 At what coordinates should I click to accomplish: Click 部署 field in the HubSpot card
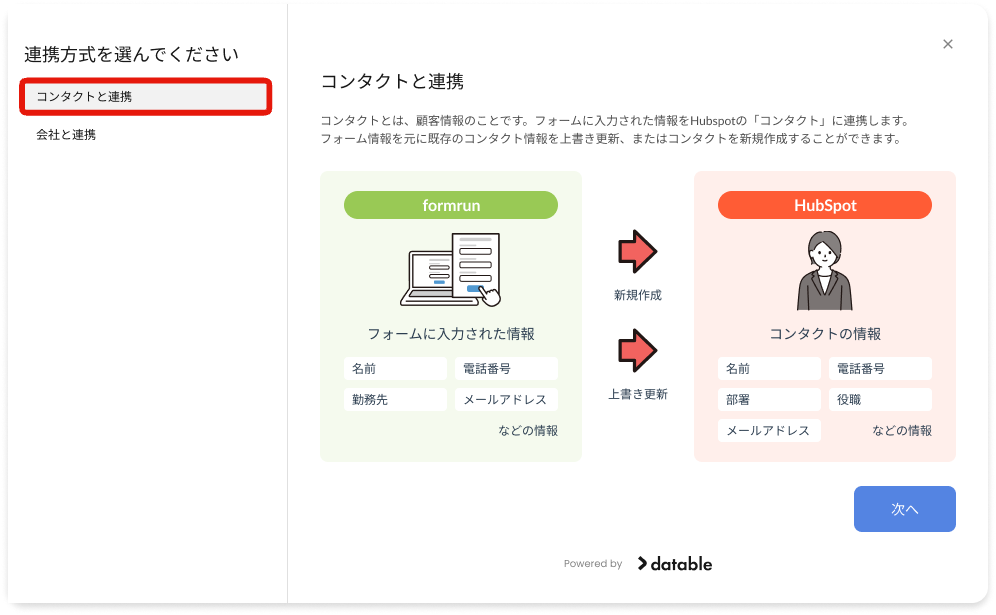pyautogui.click(x=769, y=400)
